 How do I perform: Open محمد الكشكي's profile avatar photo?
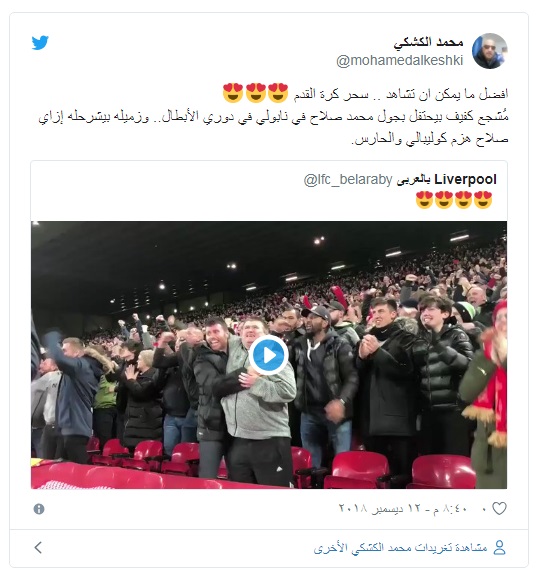490,51
